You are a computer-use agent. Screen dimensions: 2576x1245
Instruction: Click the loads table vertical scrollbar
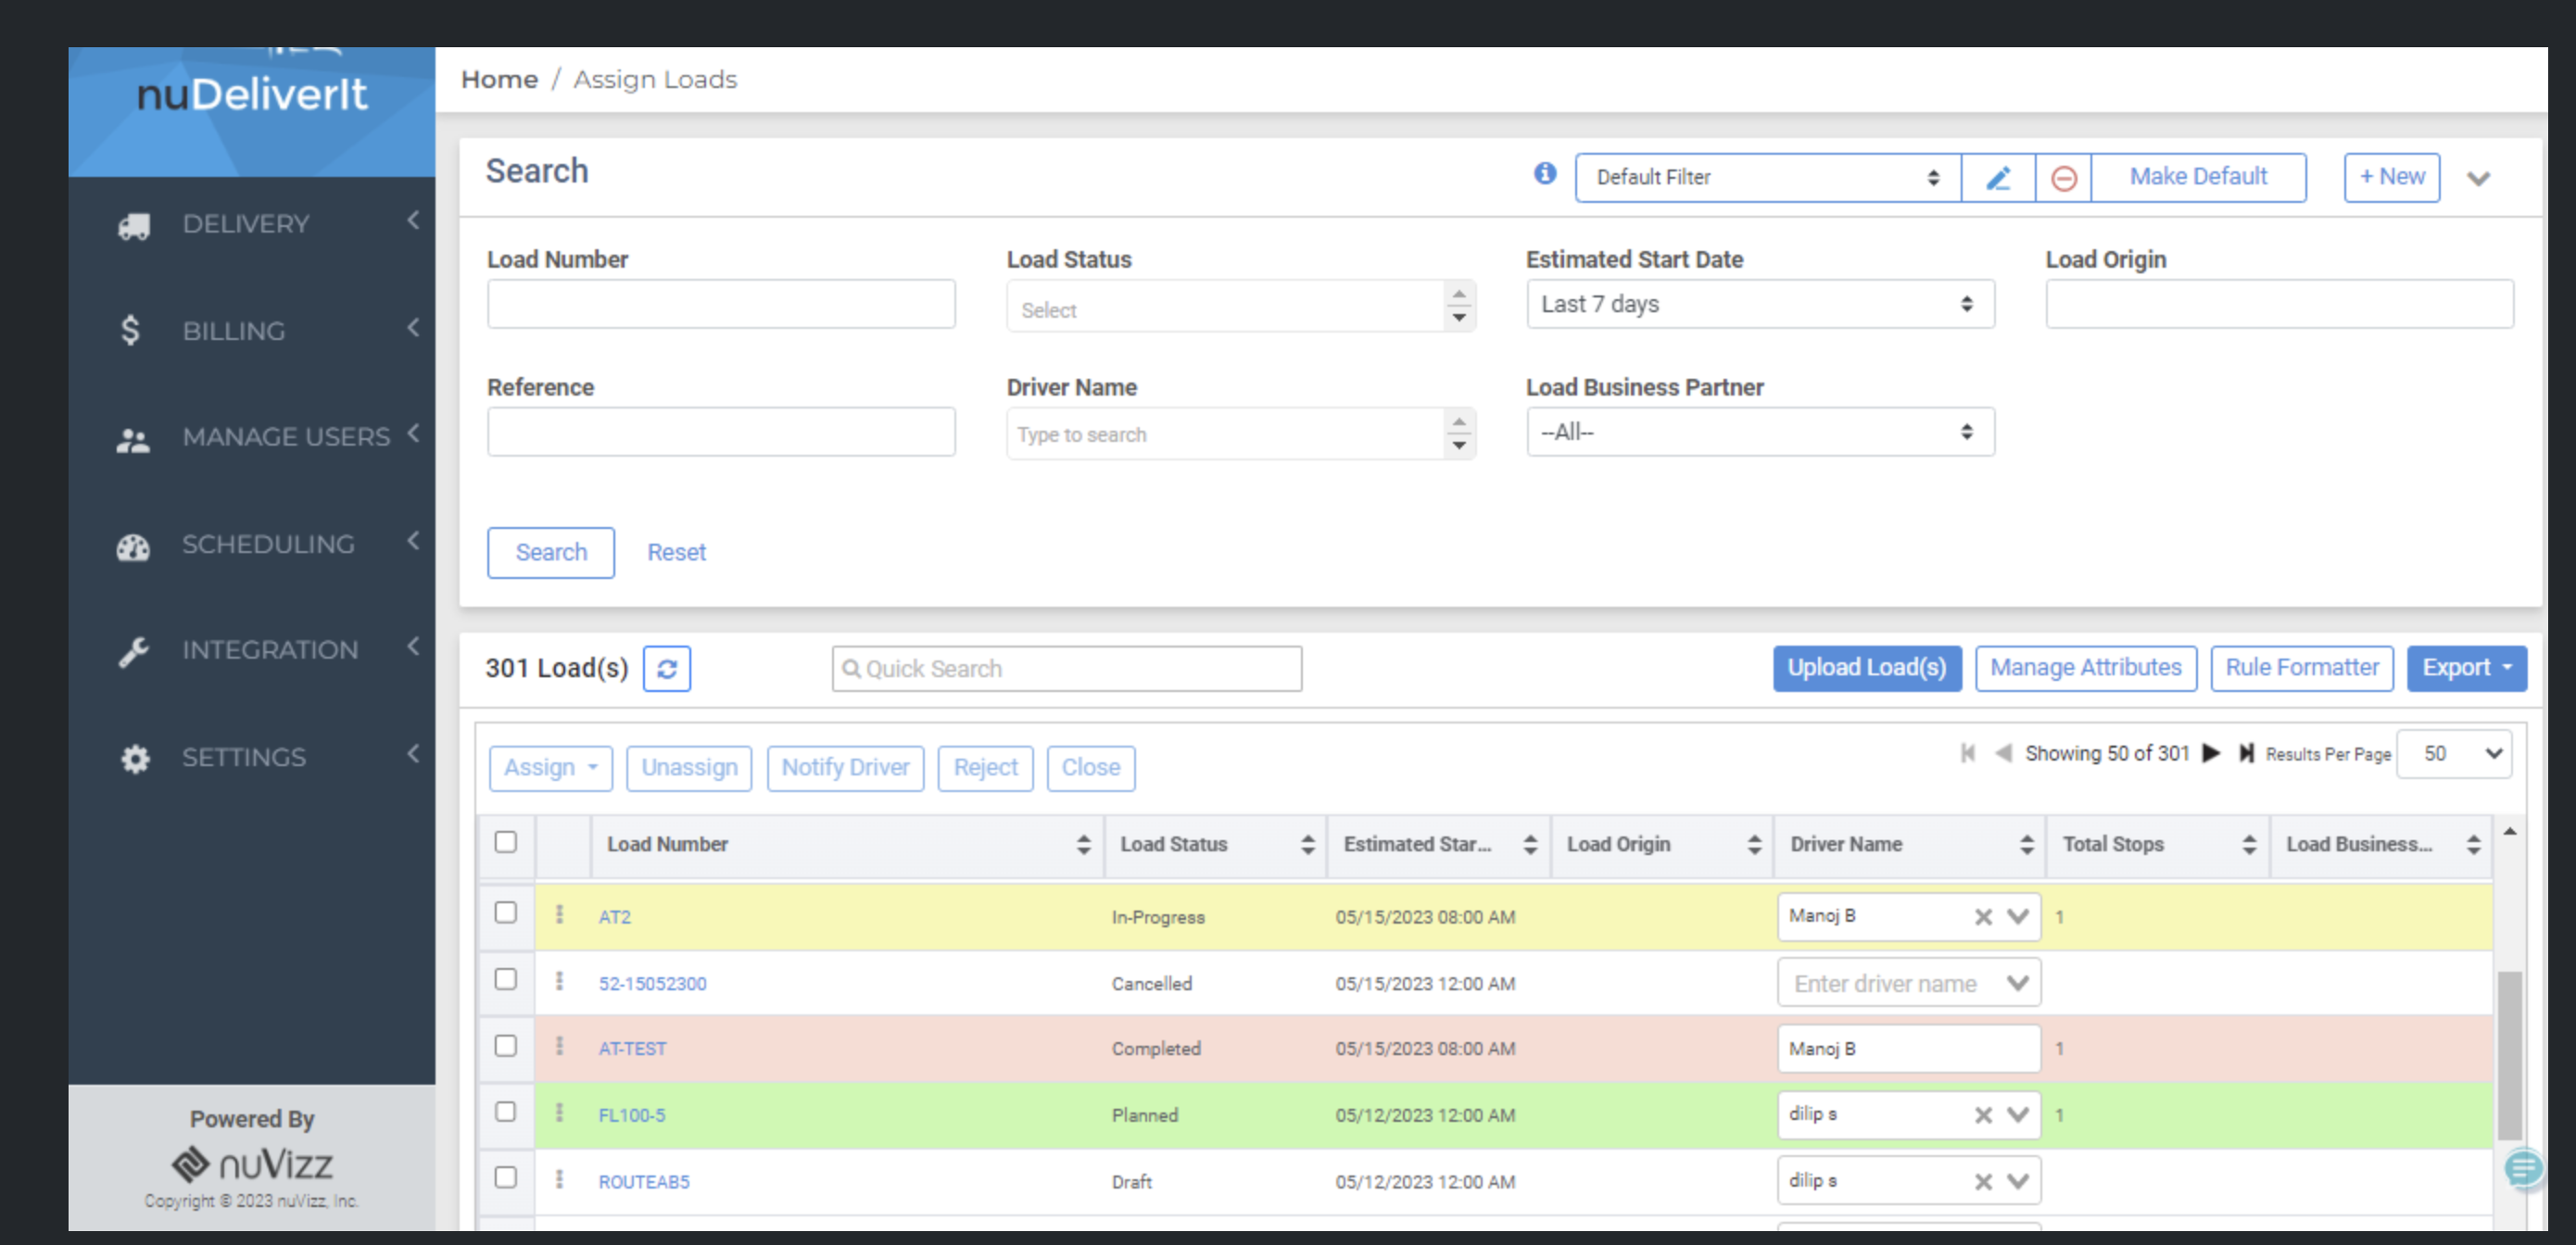(x=2509, y=1055)
